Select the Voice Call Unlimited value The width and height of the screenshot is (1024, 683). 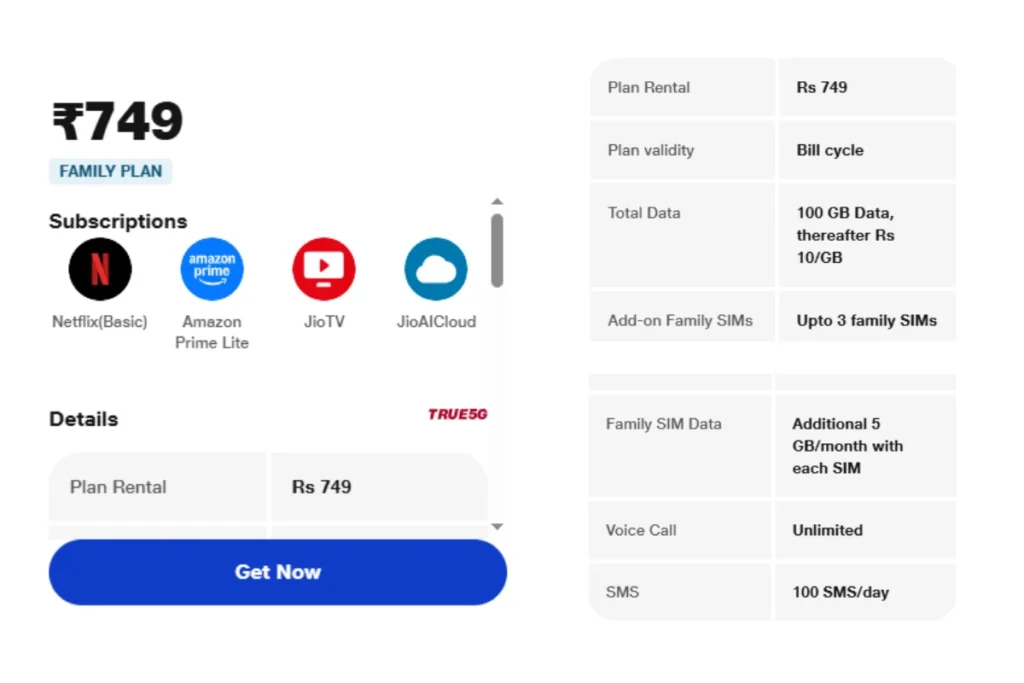pos(827,530)
